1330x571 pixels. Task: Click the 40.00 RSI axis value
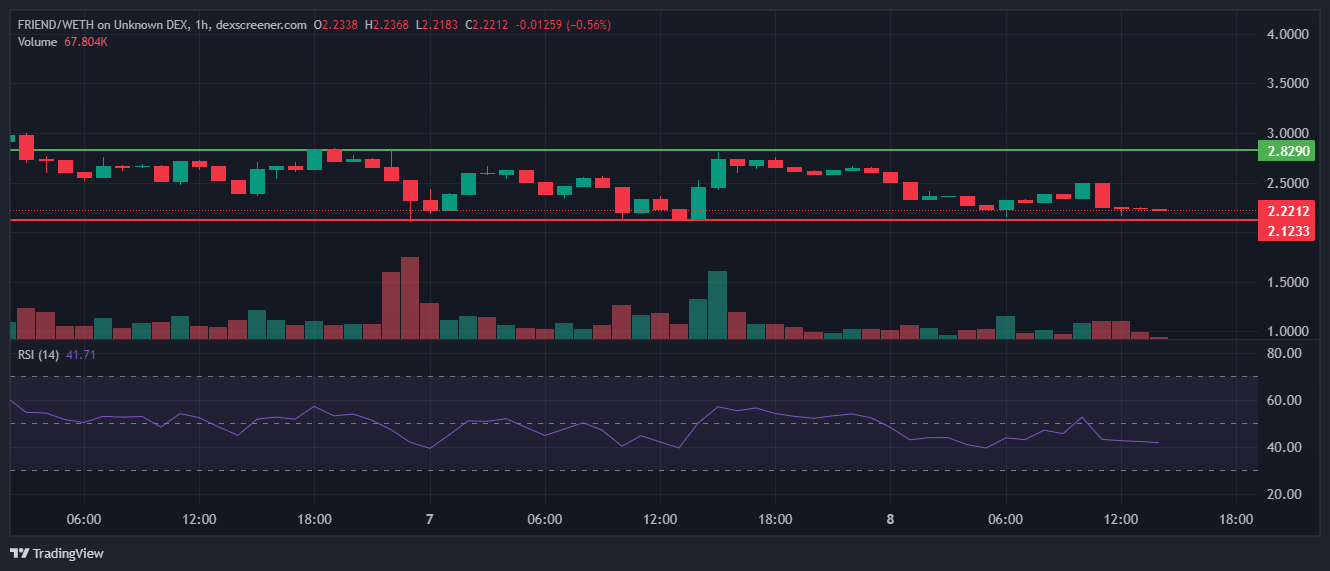click(x=1284, y=447)
